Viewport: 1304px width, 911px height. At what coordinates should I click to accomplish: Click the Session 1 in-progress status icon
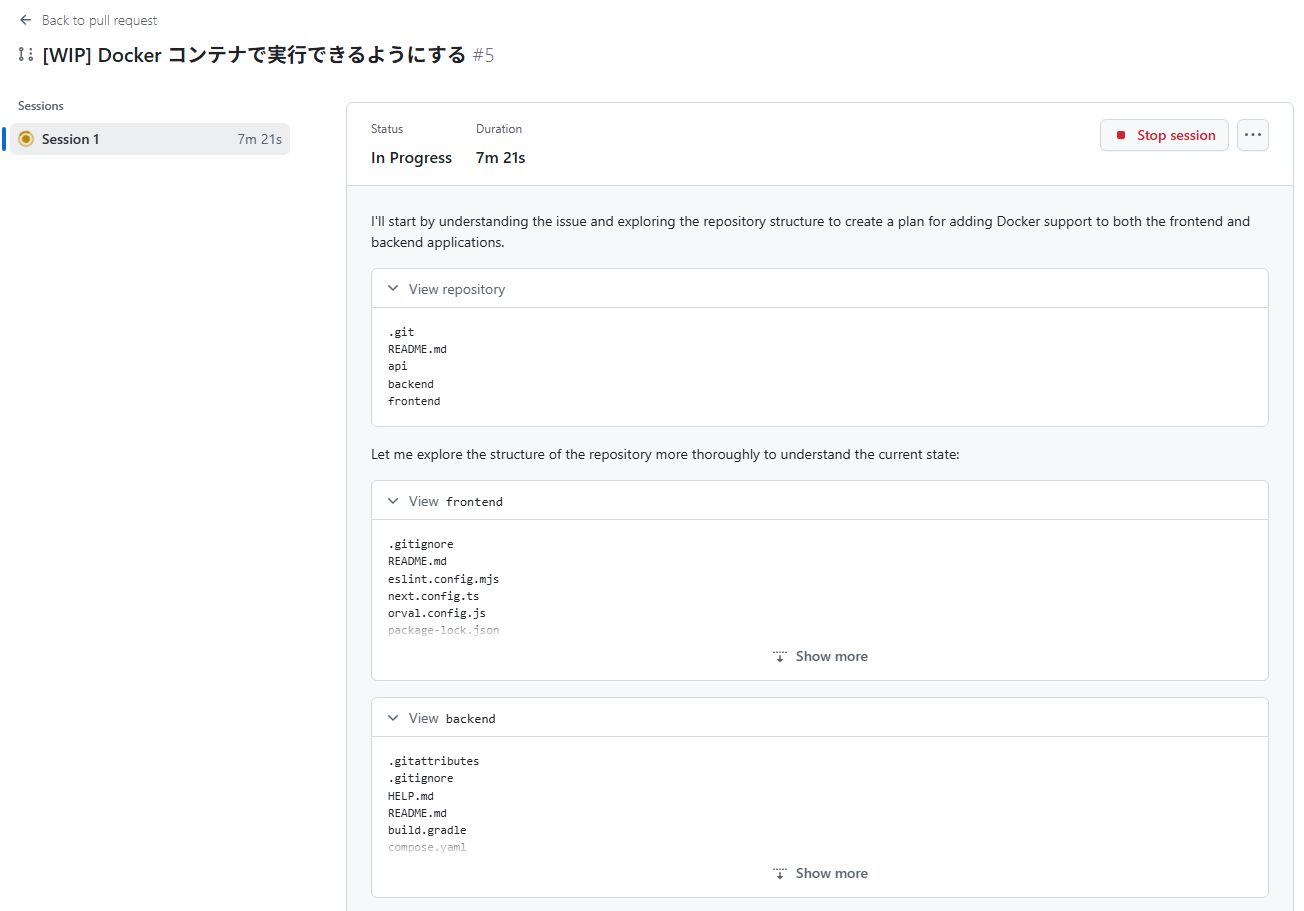click(26, 139)
